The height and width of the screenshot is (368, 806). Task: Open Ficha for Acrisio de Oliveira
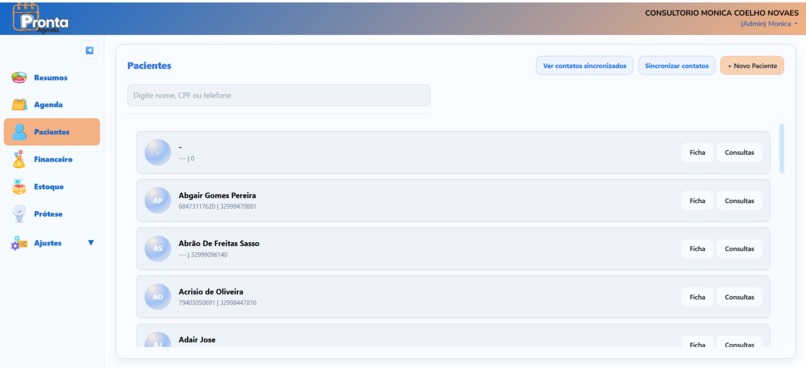(697, 297)
